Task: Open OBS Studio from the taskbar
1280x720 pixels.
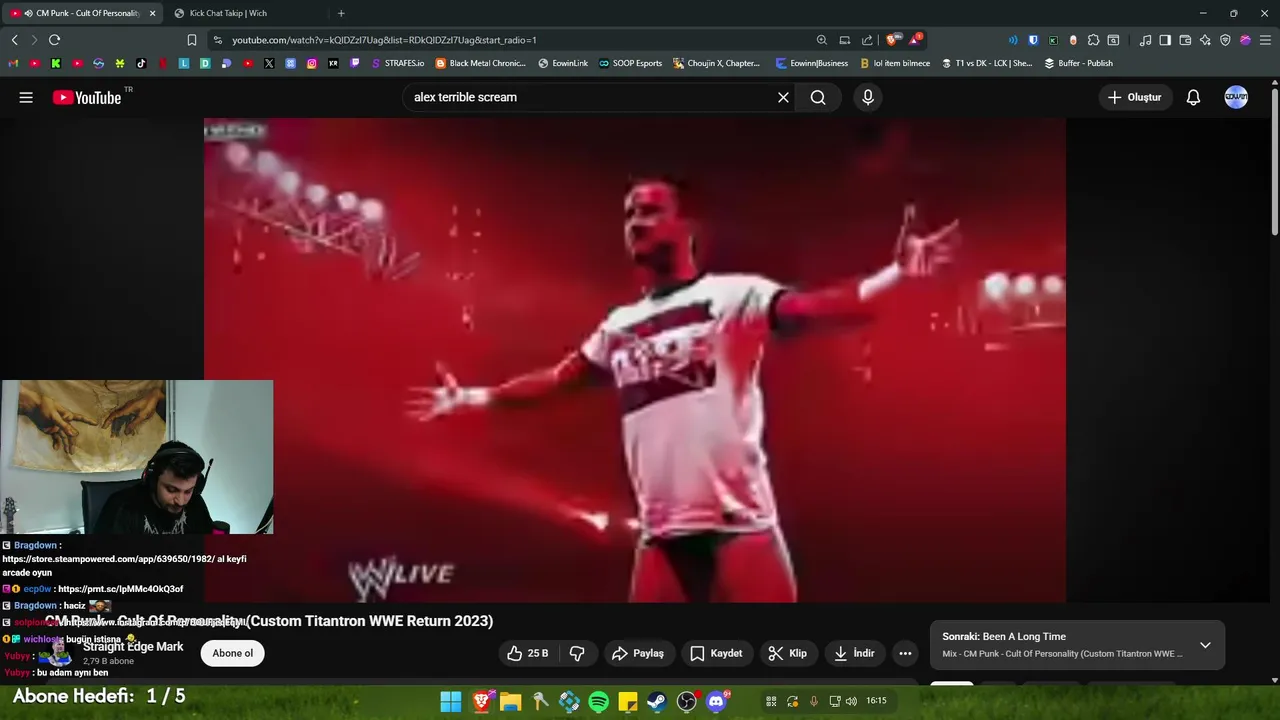Action: coord(687,701)
